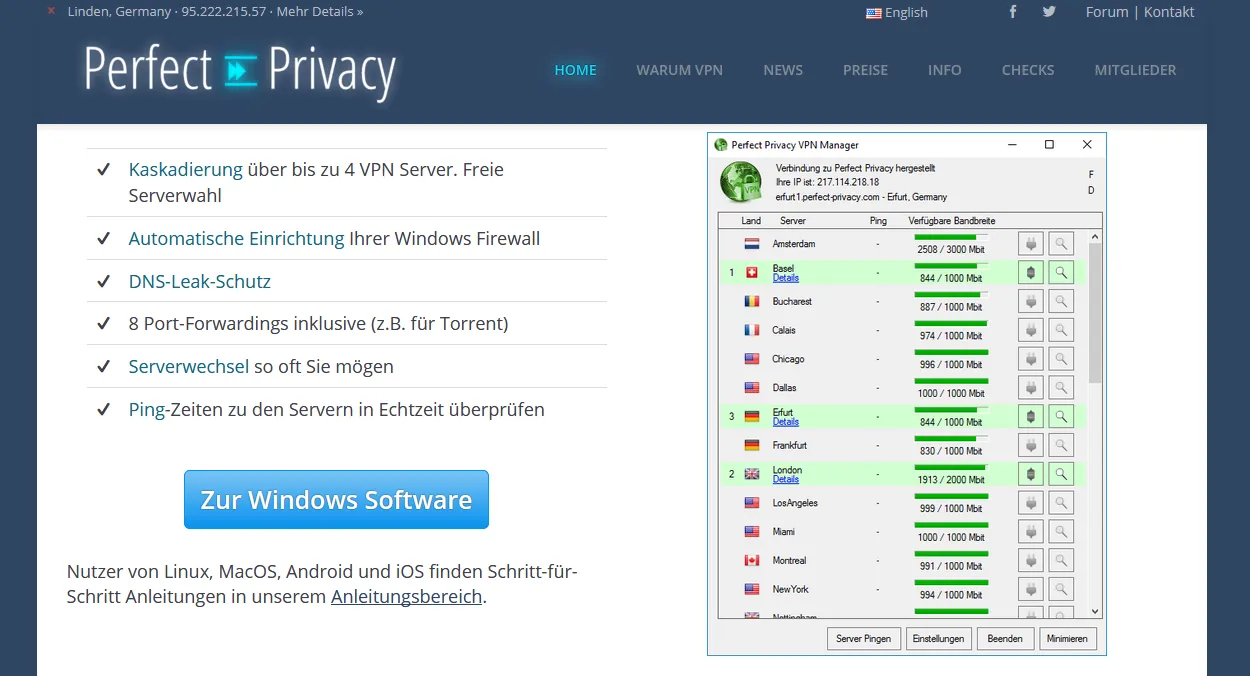1250x676 pixels.
Task: Click the Amsterdam row connect plug icon
Action: point(1031,243)
